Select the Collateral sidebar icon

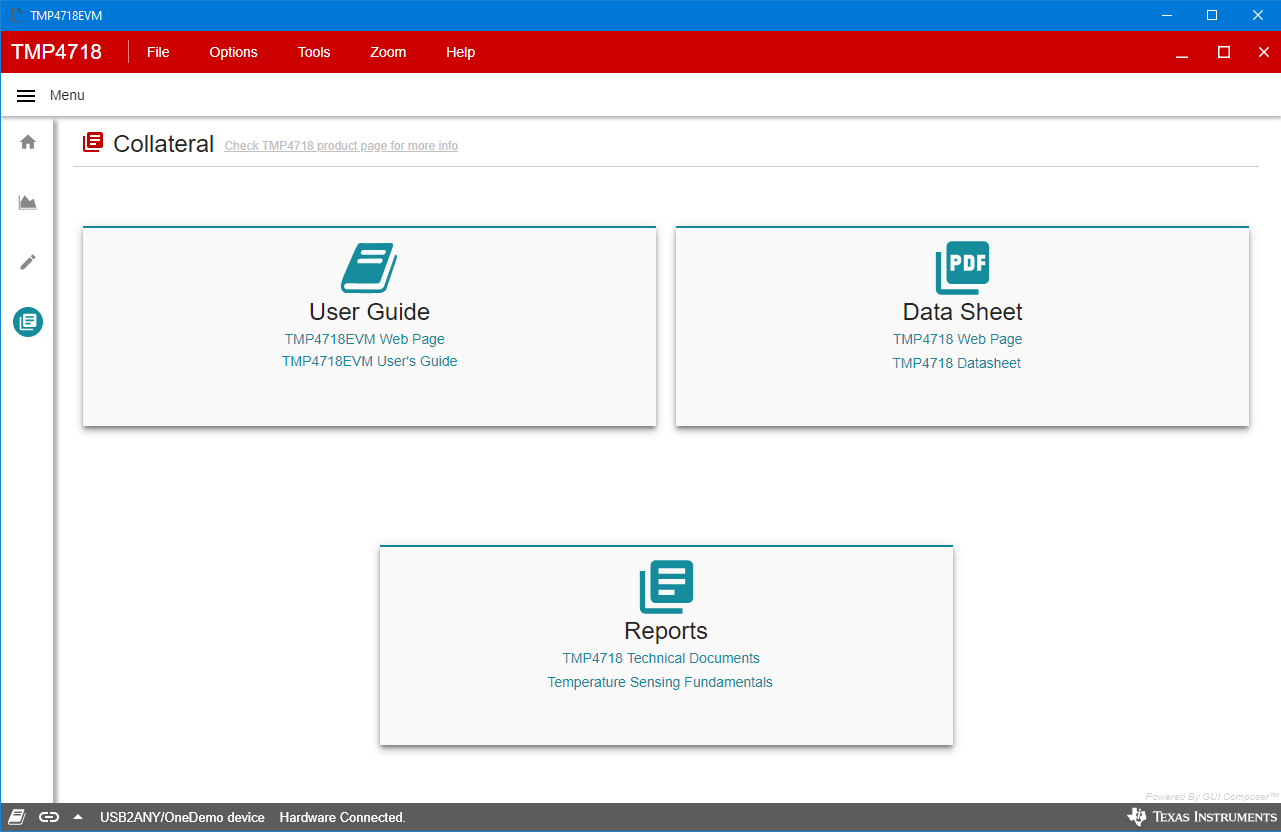click(28, 322)
